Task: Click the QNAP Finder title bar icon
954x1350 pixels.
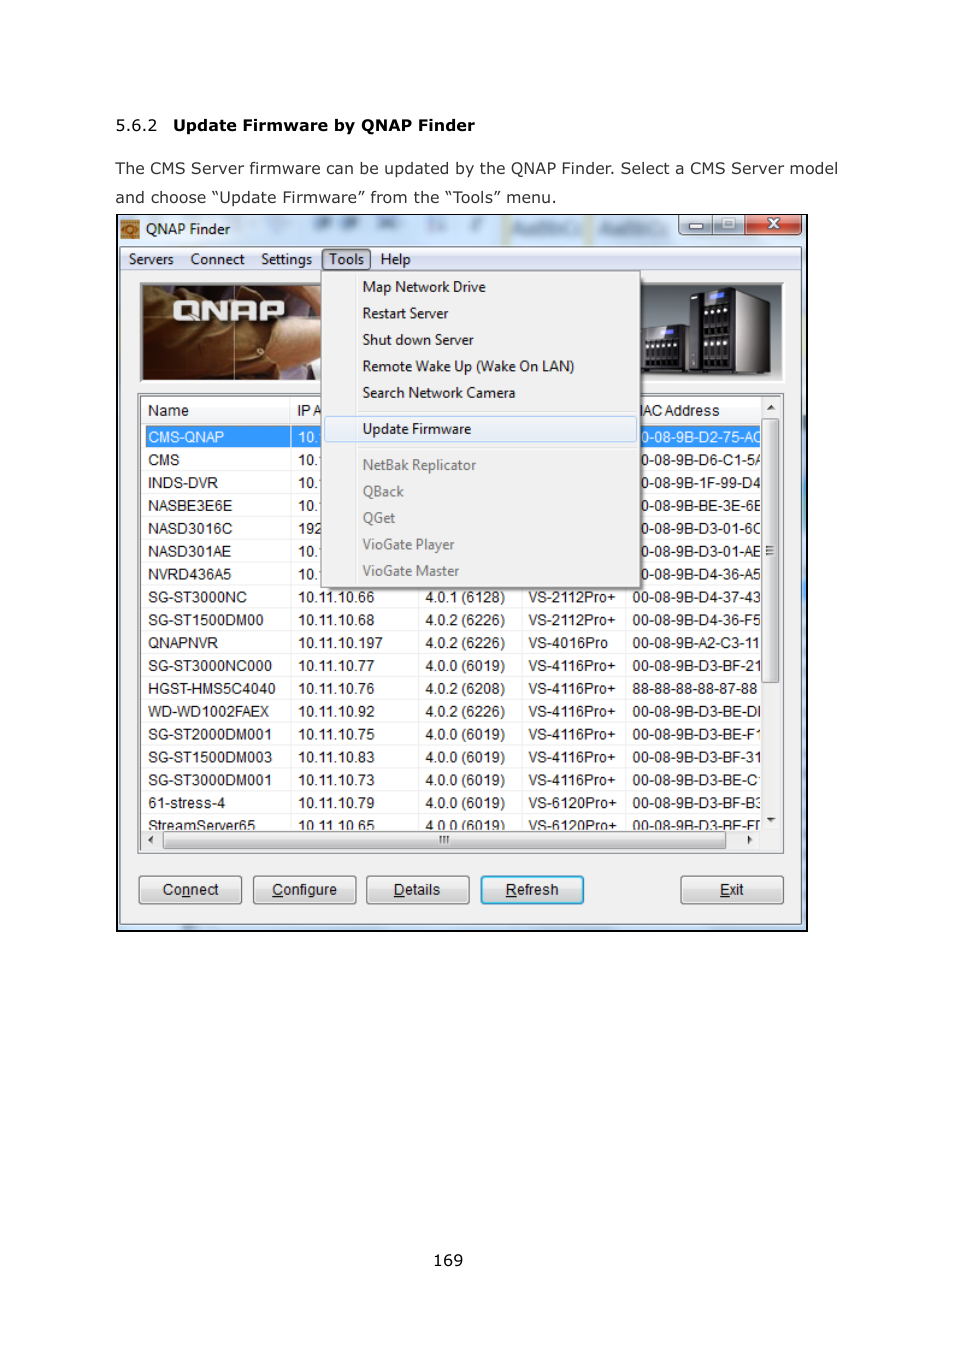Action: (x=130, y=229)
